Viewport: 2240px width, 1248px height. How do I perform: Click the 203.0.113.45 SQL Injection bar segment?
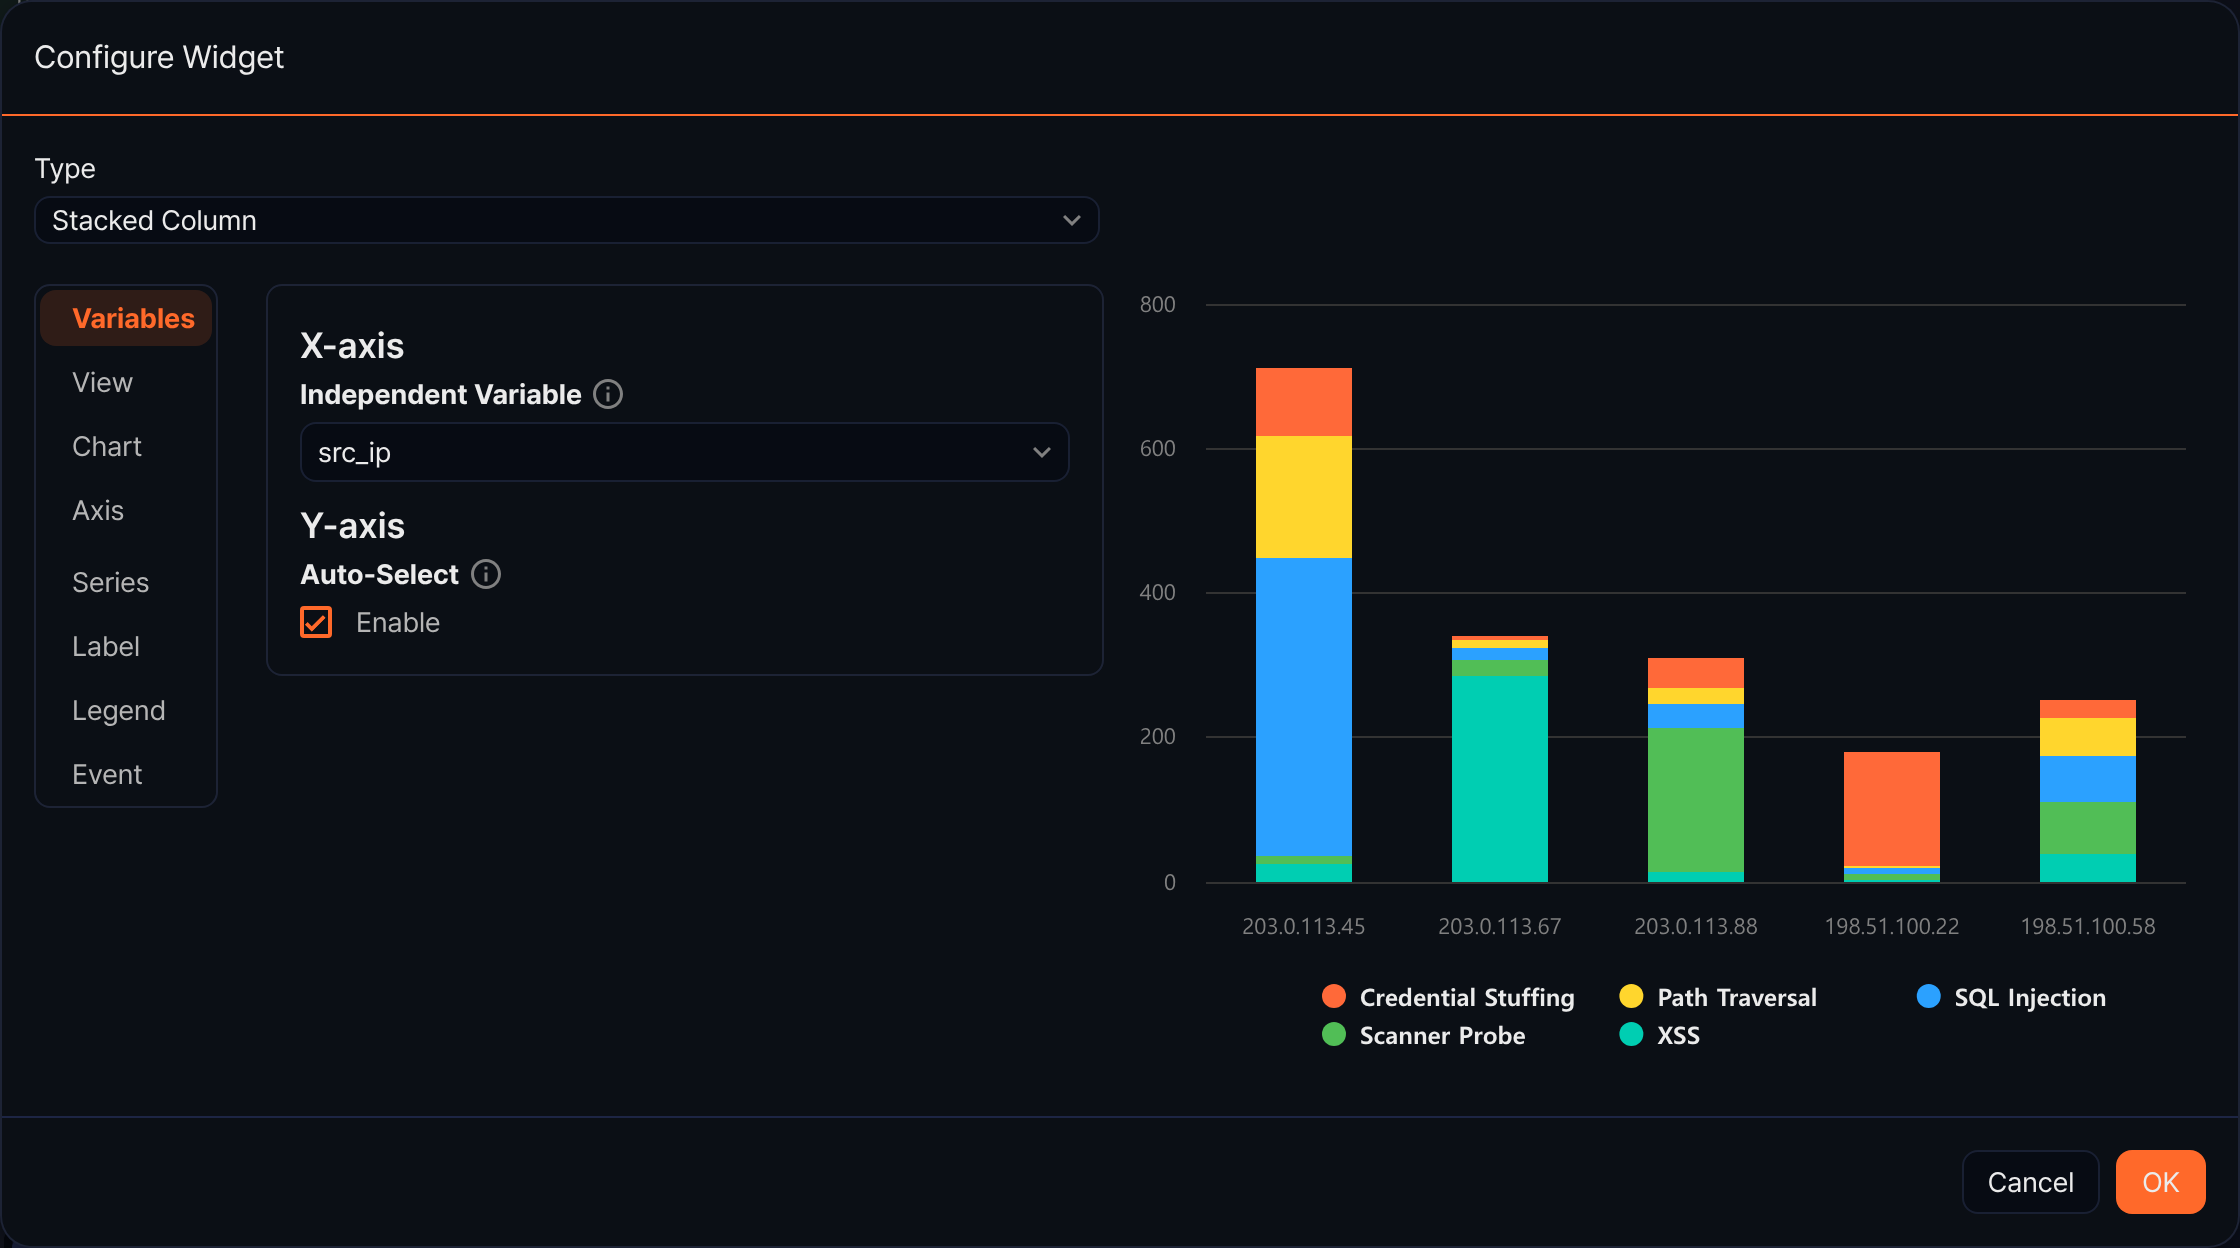point(1304,706)
